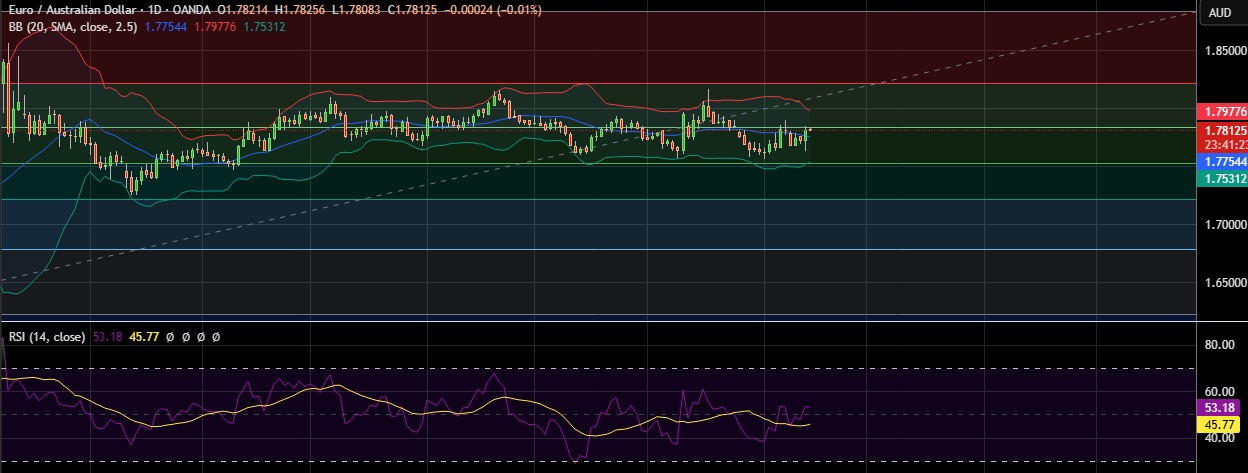Click the 1.70000 price scale level
The width and height of the screenshot is (1248, 473).
(x=1224, y=225)
